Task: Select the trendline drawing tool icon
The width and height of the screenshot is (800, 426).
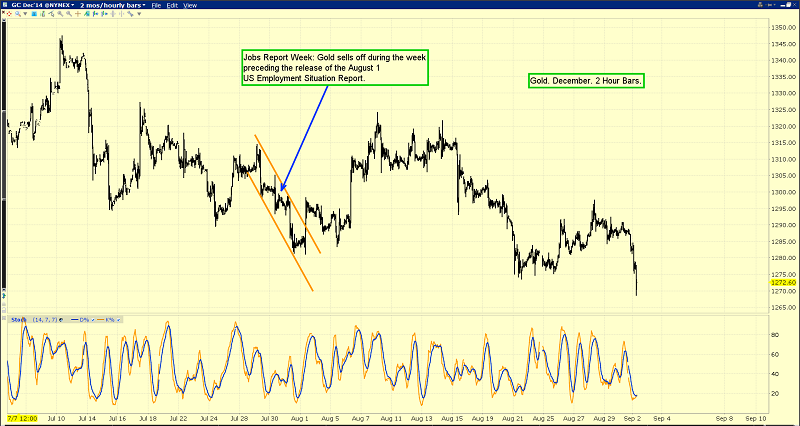Action: coord(52,14)
